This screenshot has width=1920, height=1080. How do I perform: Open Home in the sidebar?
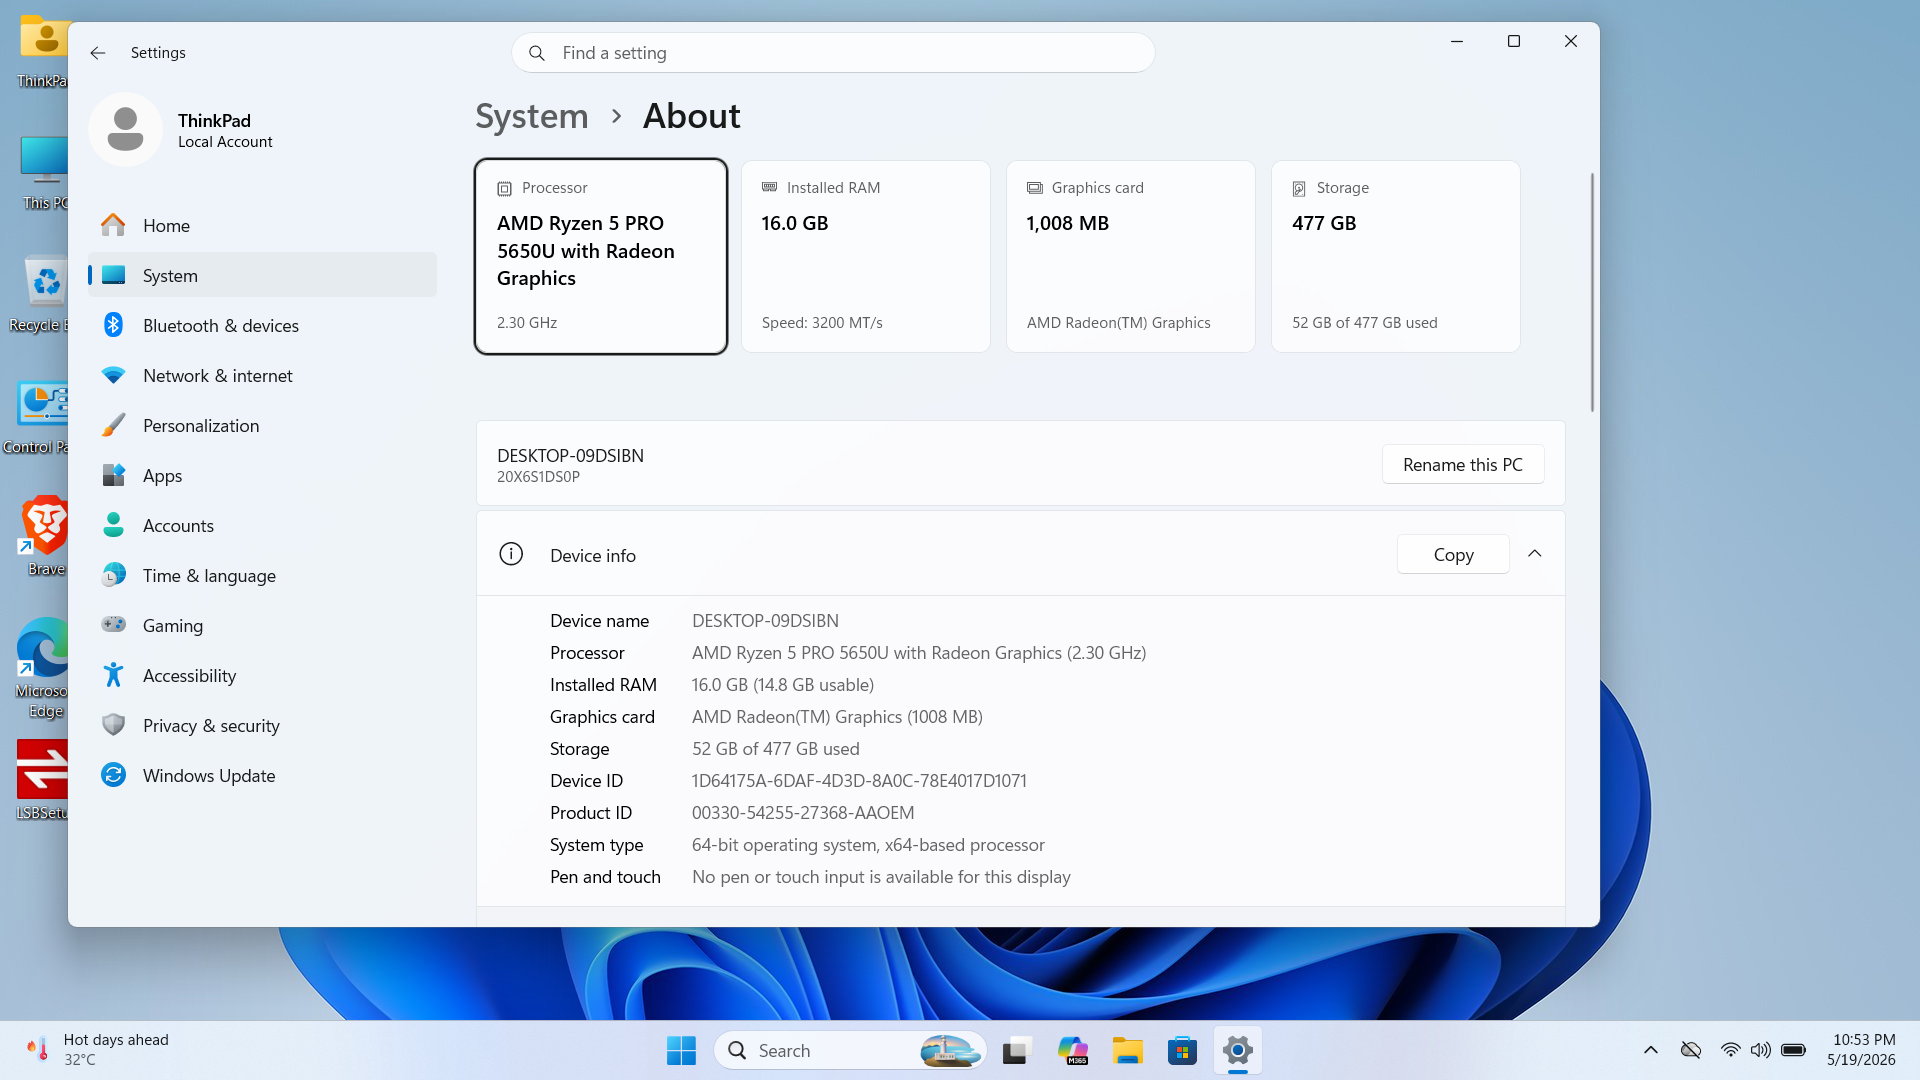(262, 225)
